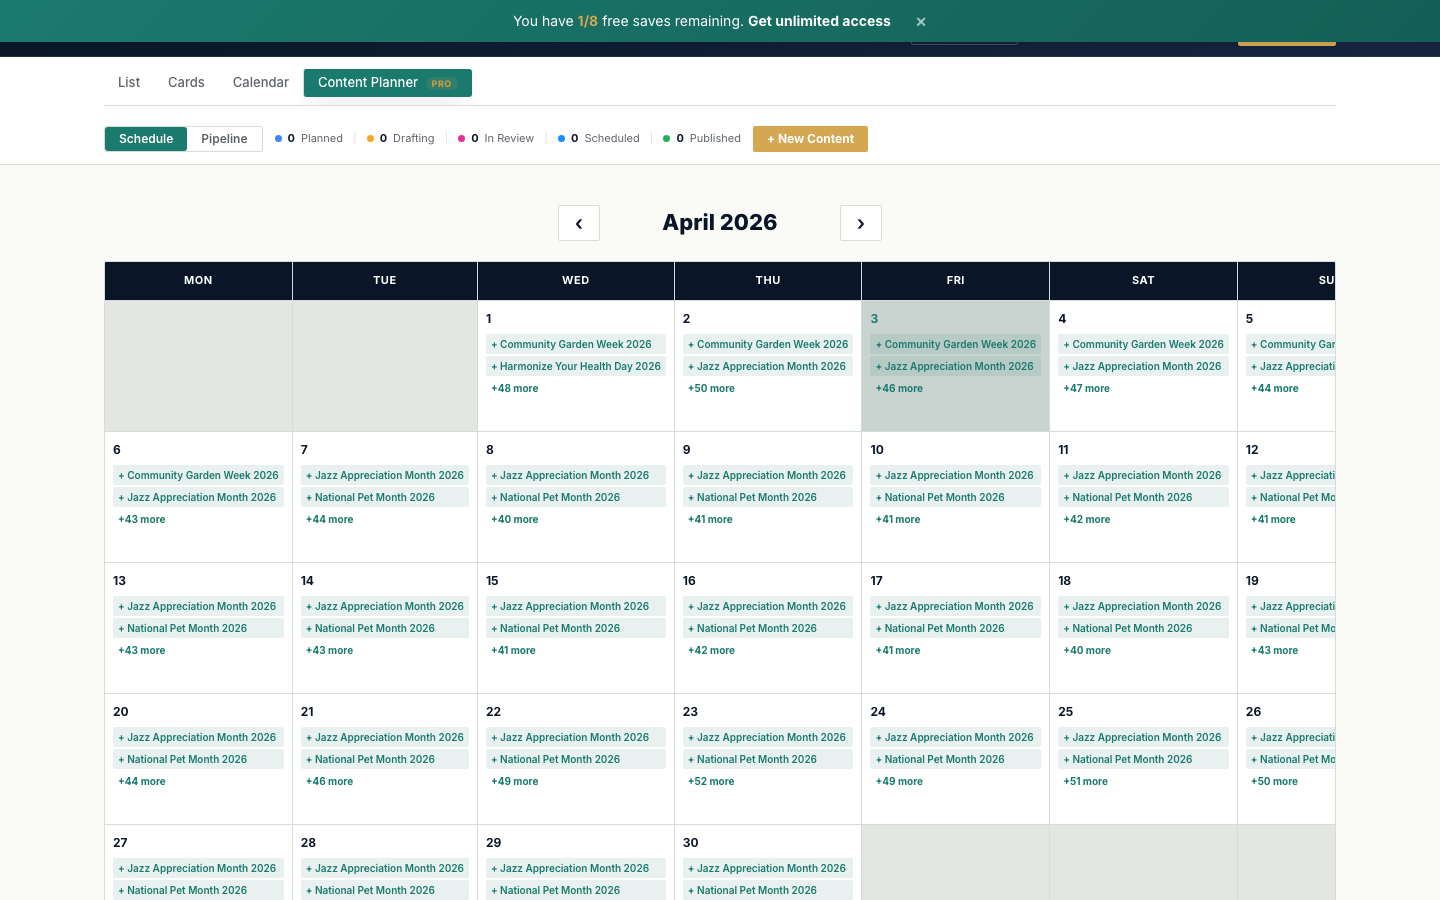Advance to May with the right arrow
1440x900 pixels.
coord(861,222)
